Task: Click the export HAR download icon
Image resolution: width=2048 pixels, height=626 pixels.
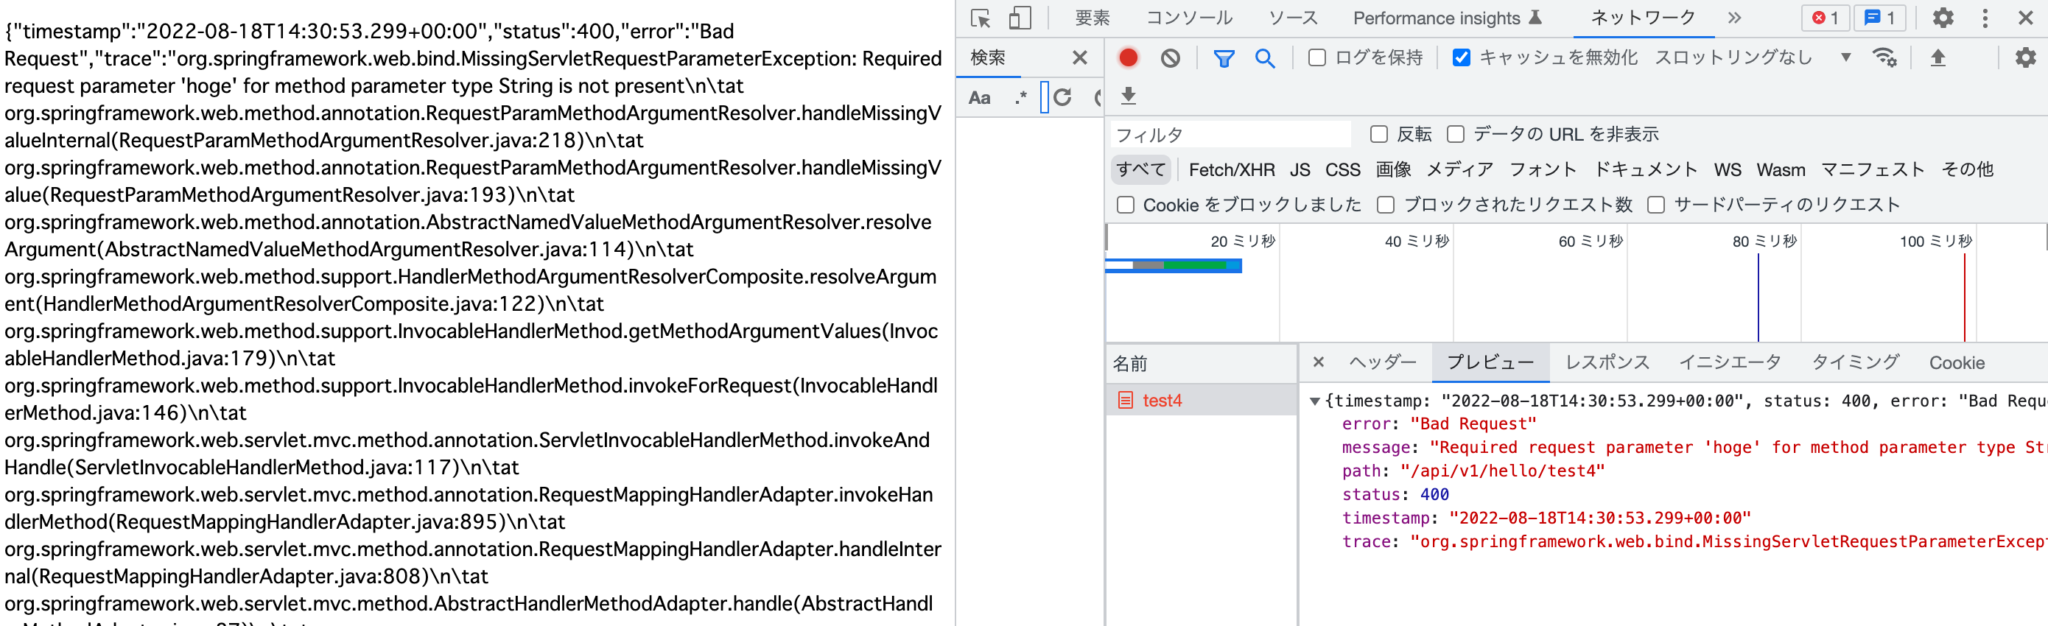Action: pos(1128,96)
